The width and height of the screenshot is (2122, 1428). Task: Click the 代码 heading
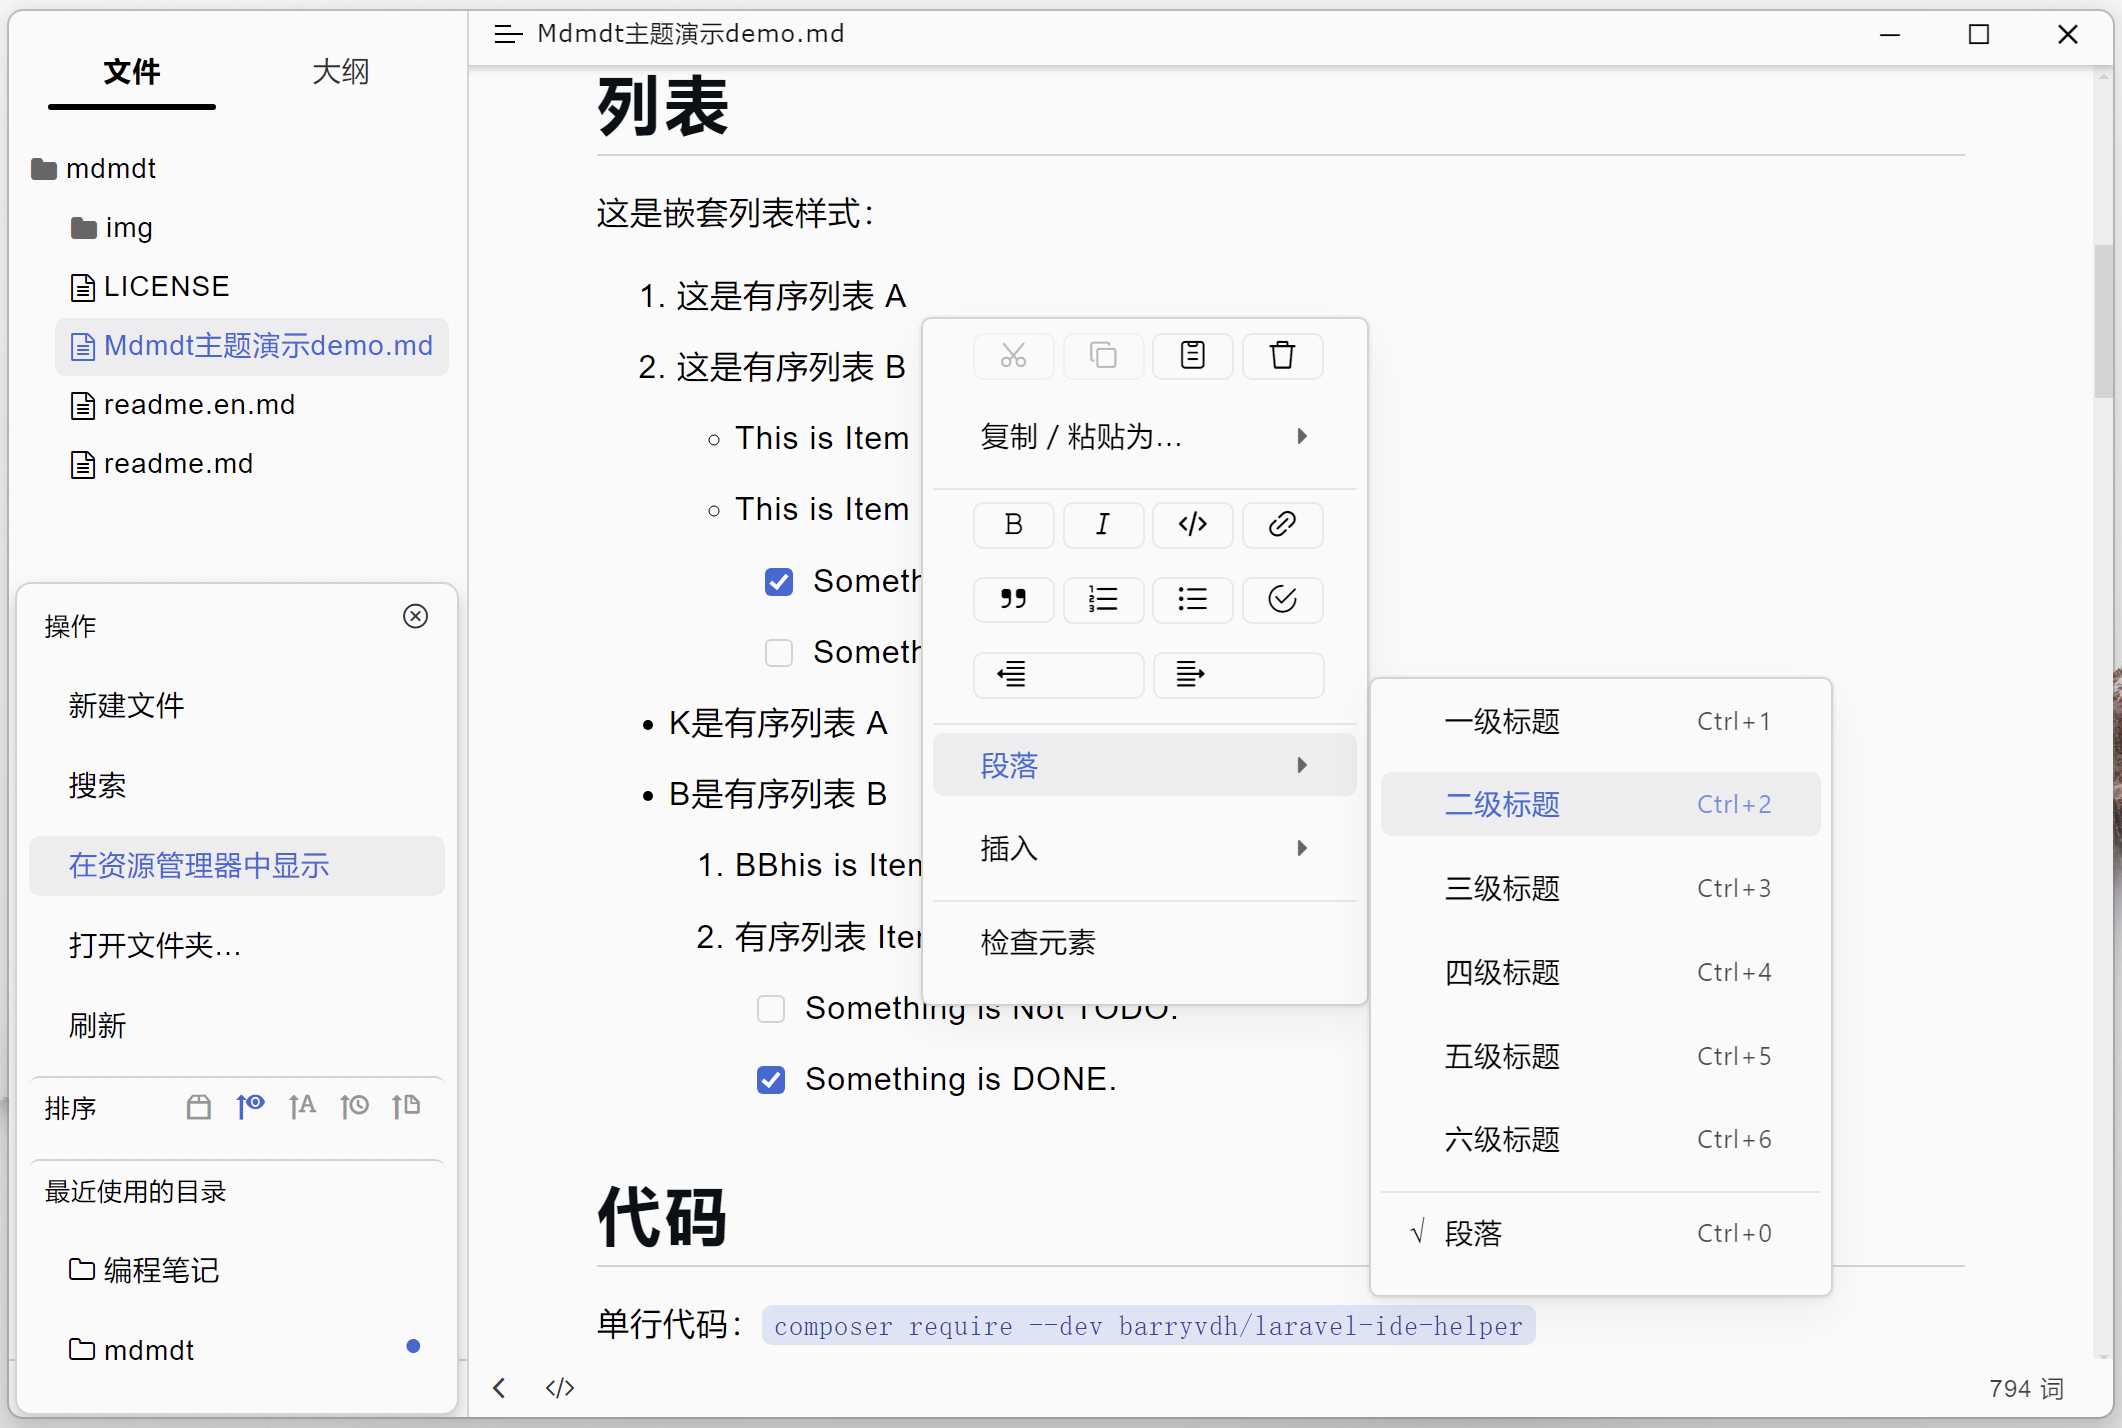(663, 1218)
